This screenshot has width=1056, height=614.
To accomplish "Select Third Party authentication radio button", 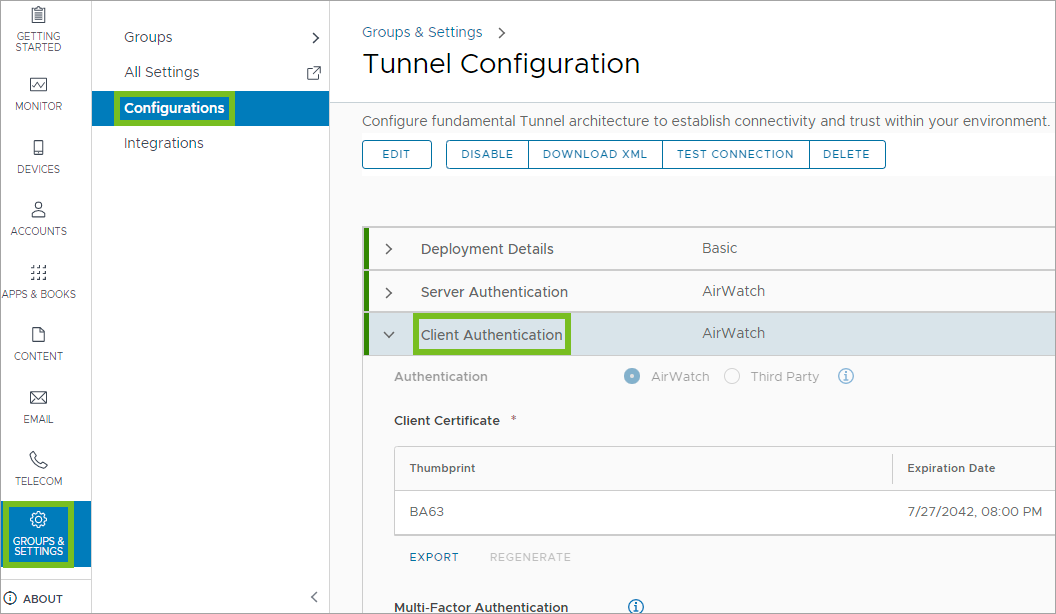I will coord(732,376).
